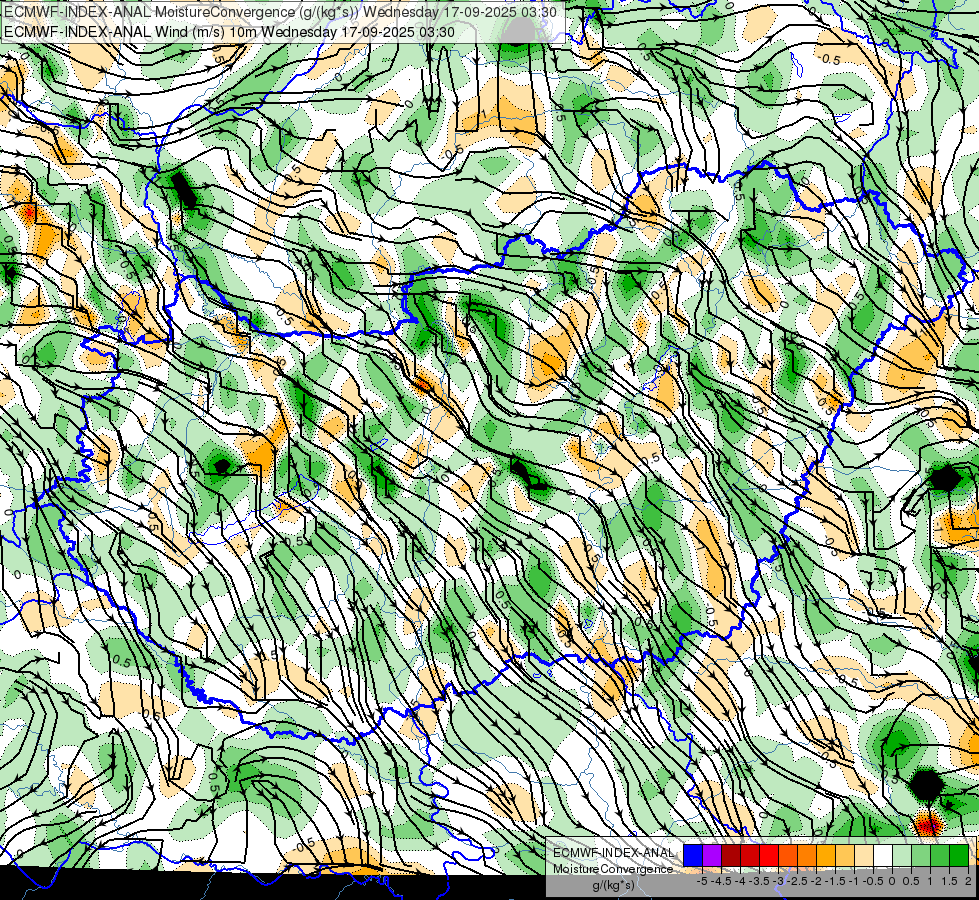
Task: Click the 'Wind (m/s) 10m' title line
Action: [229, 32]
